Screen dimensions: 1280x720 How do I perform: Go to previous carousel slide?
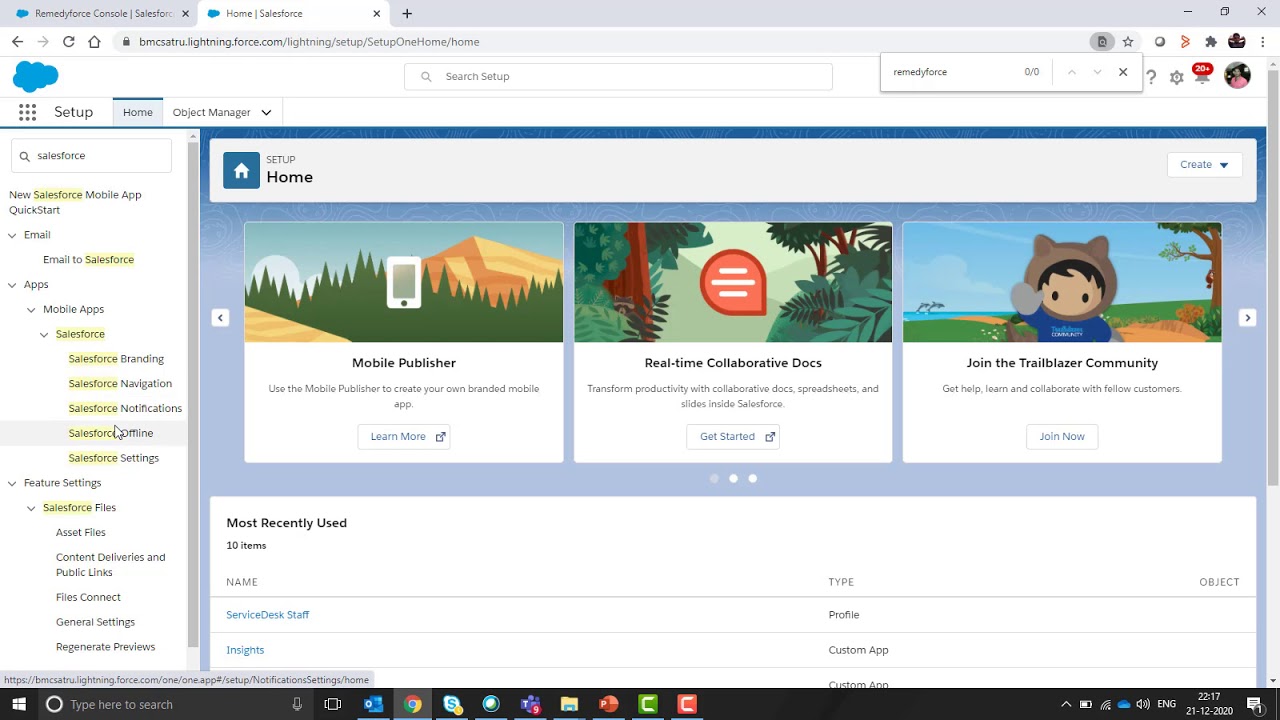pyautogui.click(x=220, y=317)
